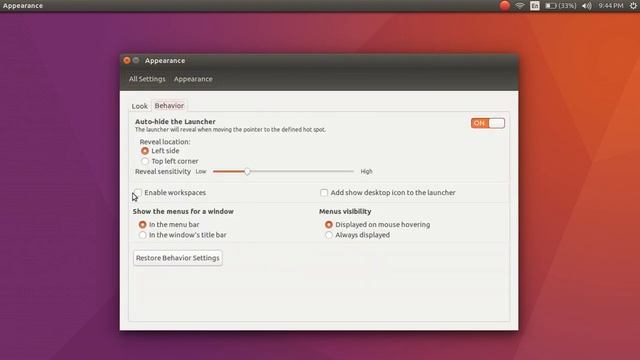Select Top left corner reveal location

pyautogui.click(x=145, y=161)
